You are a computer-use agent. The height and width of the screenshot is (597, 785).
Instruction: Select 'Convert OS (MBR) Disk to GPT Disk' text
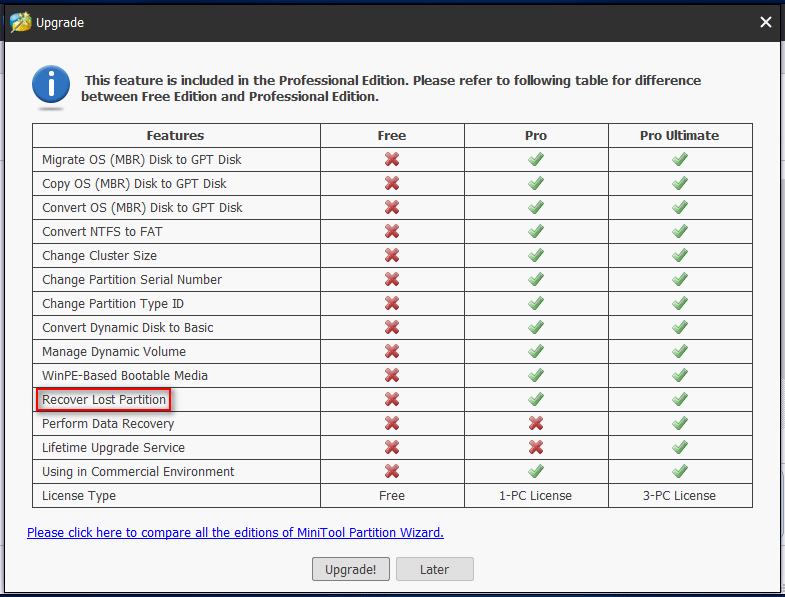142,208
